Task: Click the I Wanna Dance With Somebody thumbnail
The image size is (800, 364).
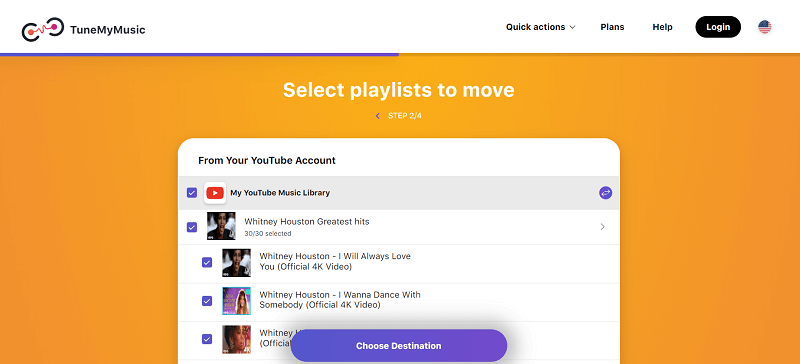Action: tap(237, 301)
